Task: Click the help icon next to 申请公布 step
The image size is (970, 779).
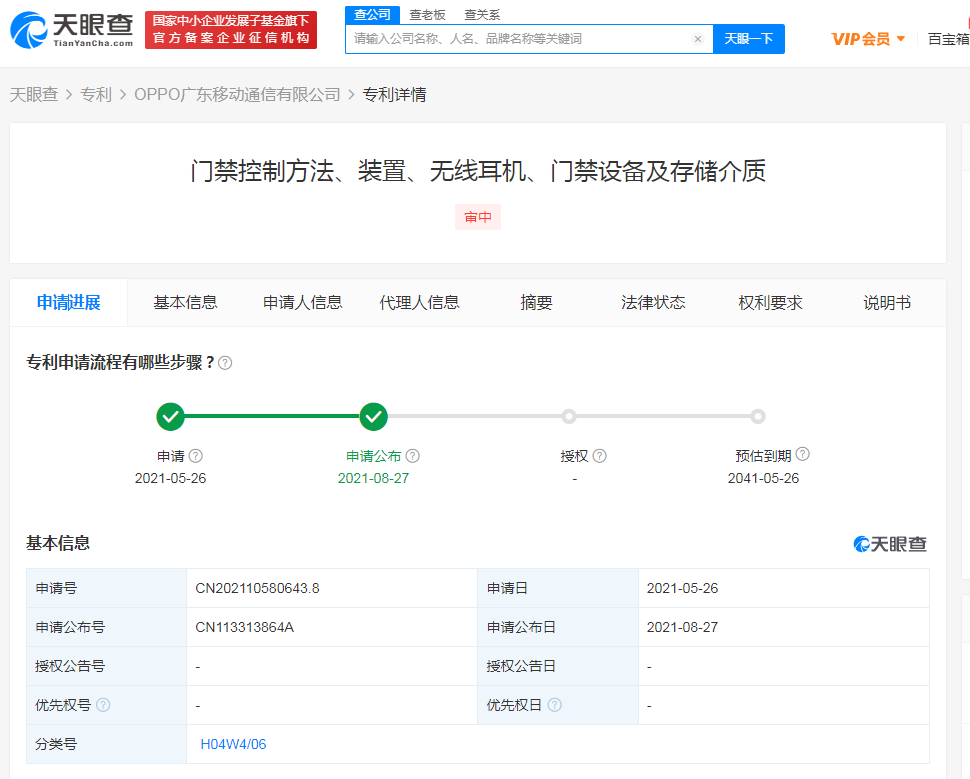Action: tap(413, 456)
